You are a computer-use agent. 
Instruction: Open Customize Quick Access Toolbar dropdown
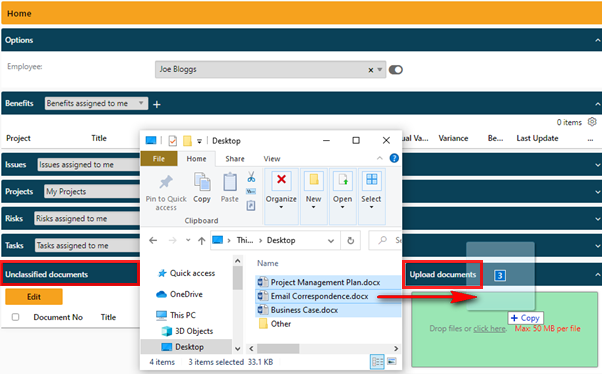click(x=199, y=141)
